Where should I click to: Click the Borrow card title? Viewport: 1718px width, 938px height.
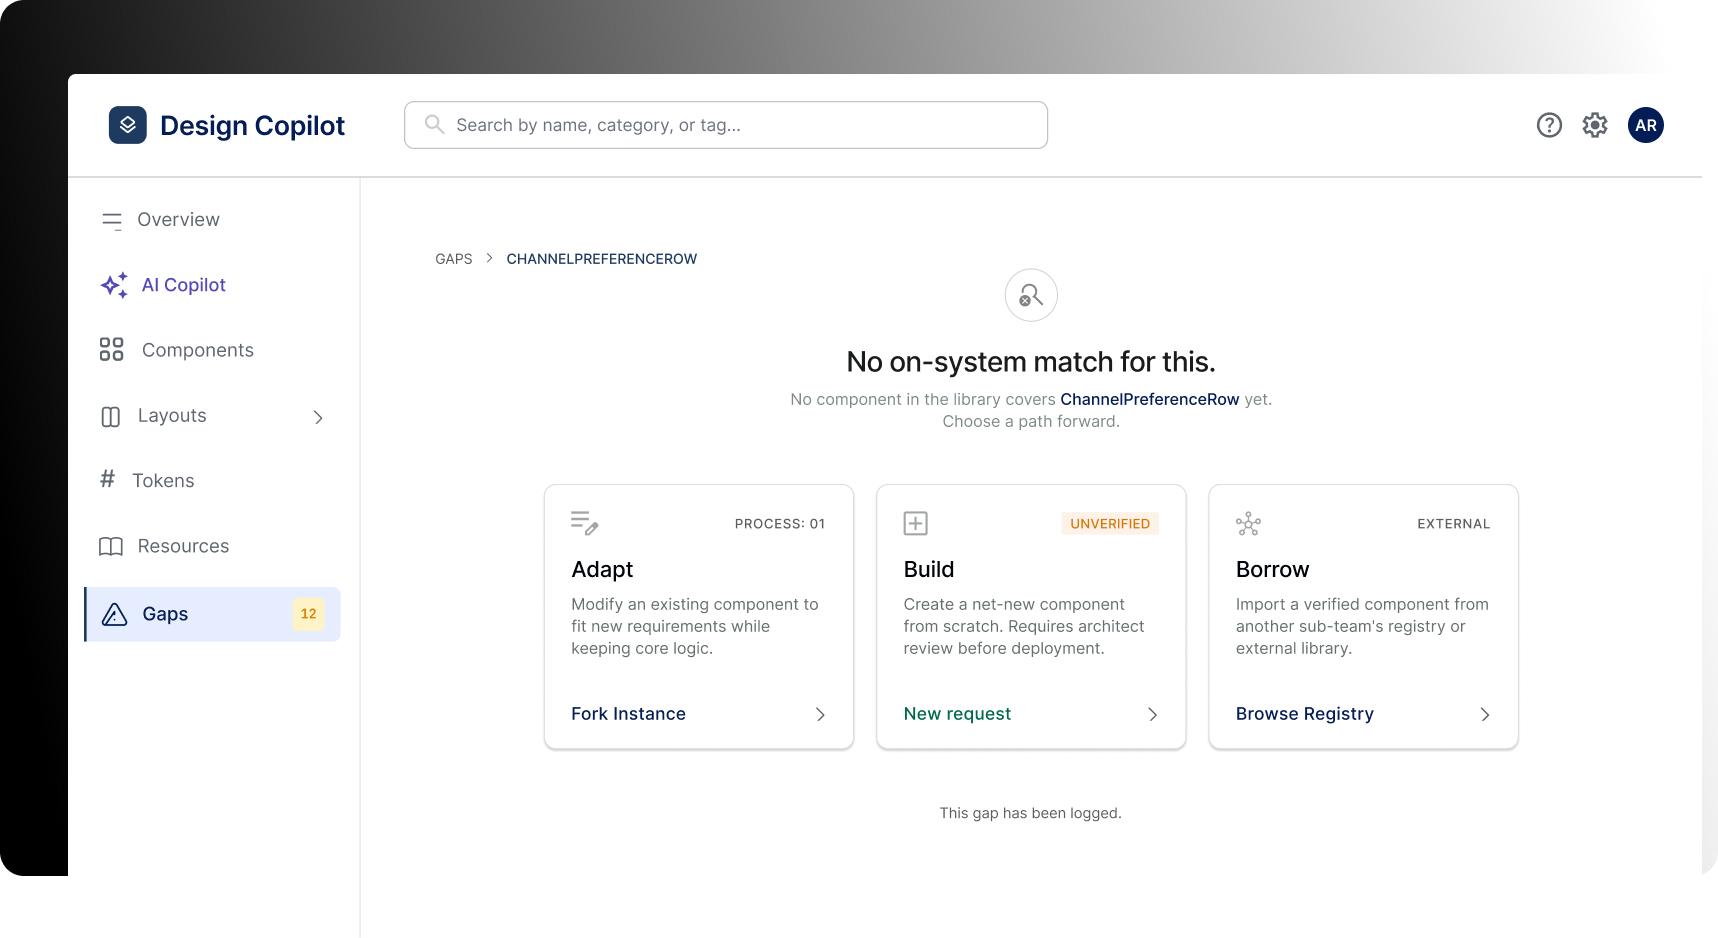click(1272, 569)
